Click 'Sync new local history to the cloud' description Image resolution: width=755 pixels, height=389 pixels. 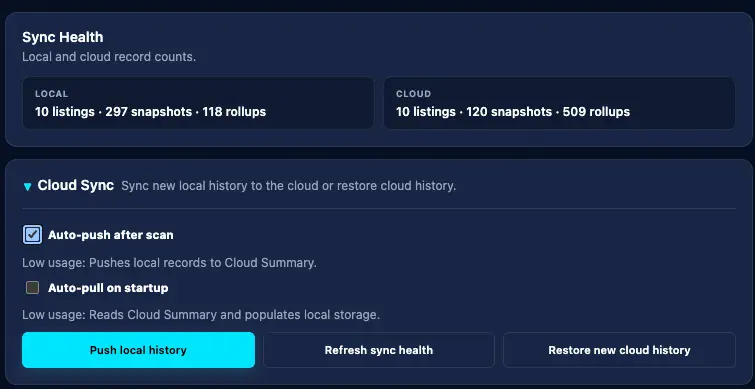[288, 186]
